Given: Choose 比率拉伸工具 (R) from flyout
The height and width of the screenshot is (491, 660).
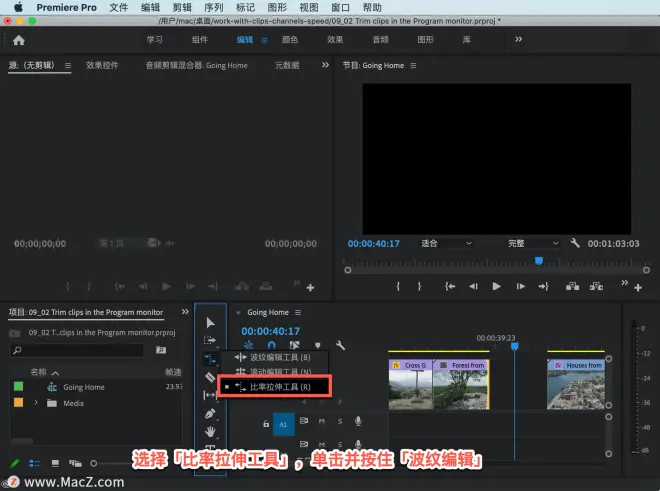Looking at the screenshot, I should pyautogui.click(x=274, y=387).
